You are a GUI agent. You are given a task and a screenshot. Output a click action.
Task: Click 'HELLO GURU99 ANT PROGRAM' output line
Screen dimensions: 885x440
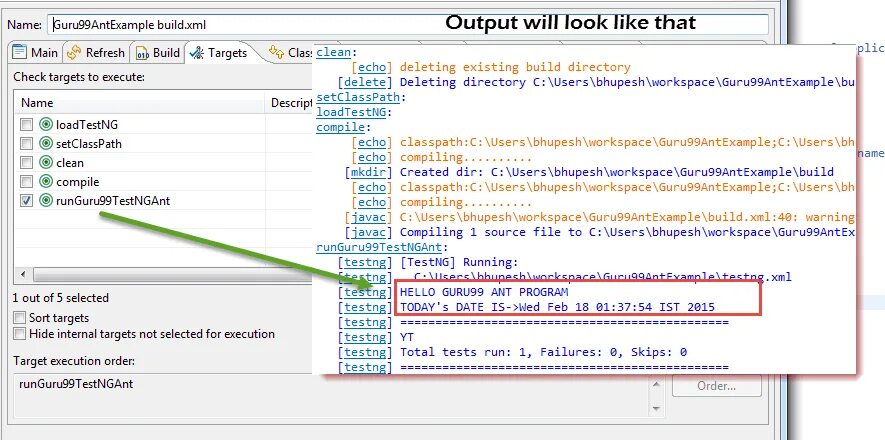[x=484, y=292]
